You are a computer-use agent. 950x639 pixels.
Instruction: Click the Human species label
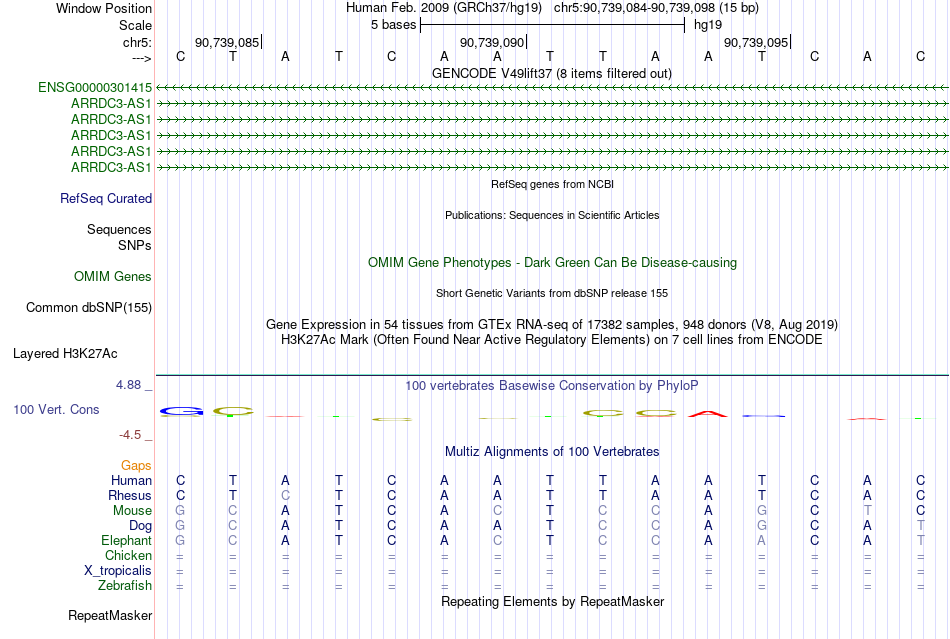coord(131,480)
